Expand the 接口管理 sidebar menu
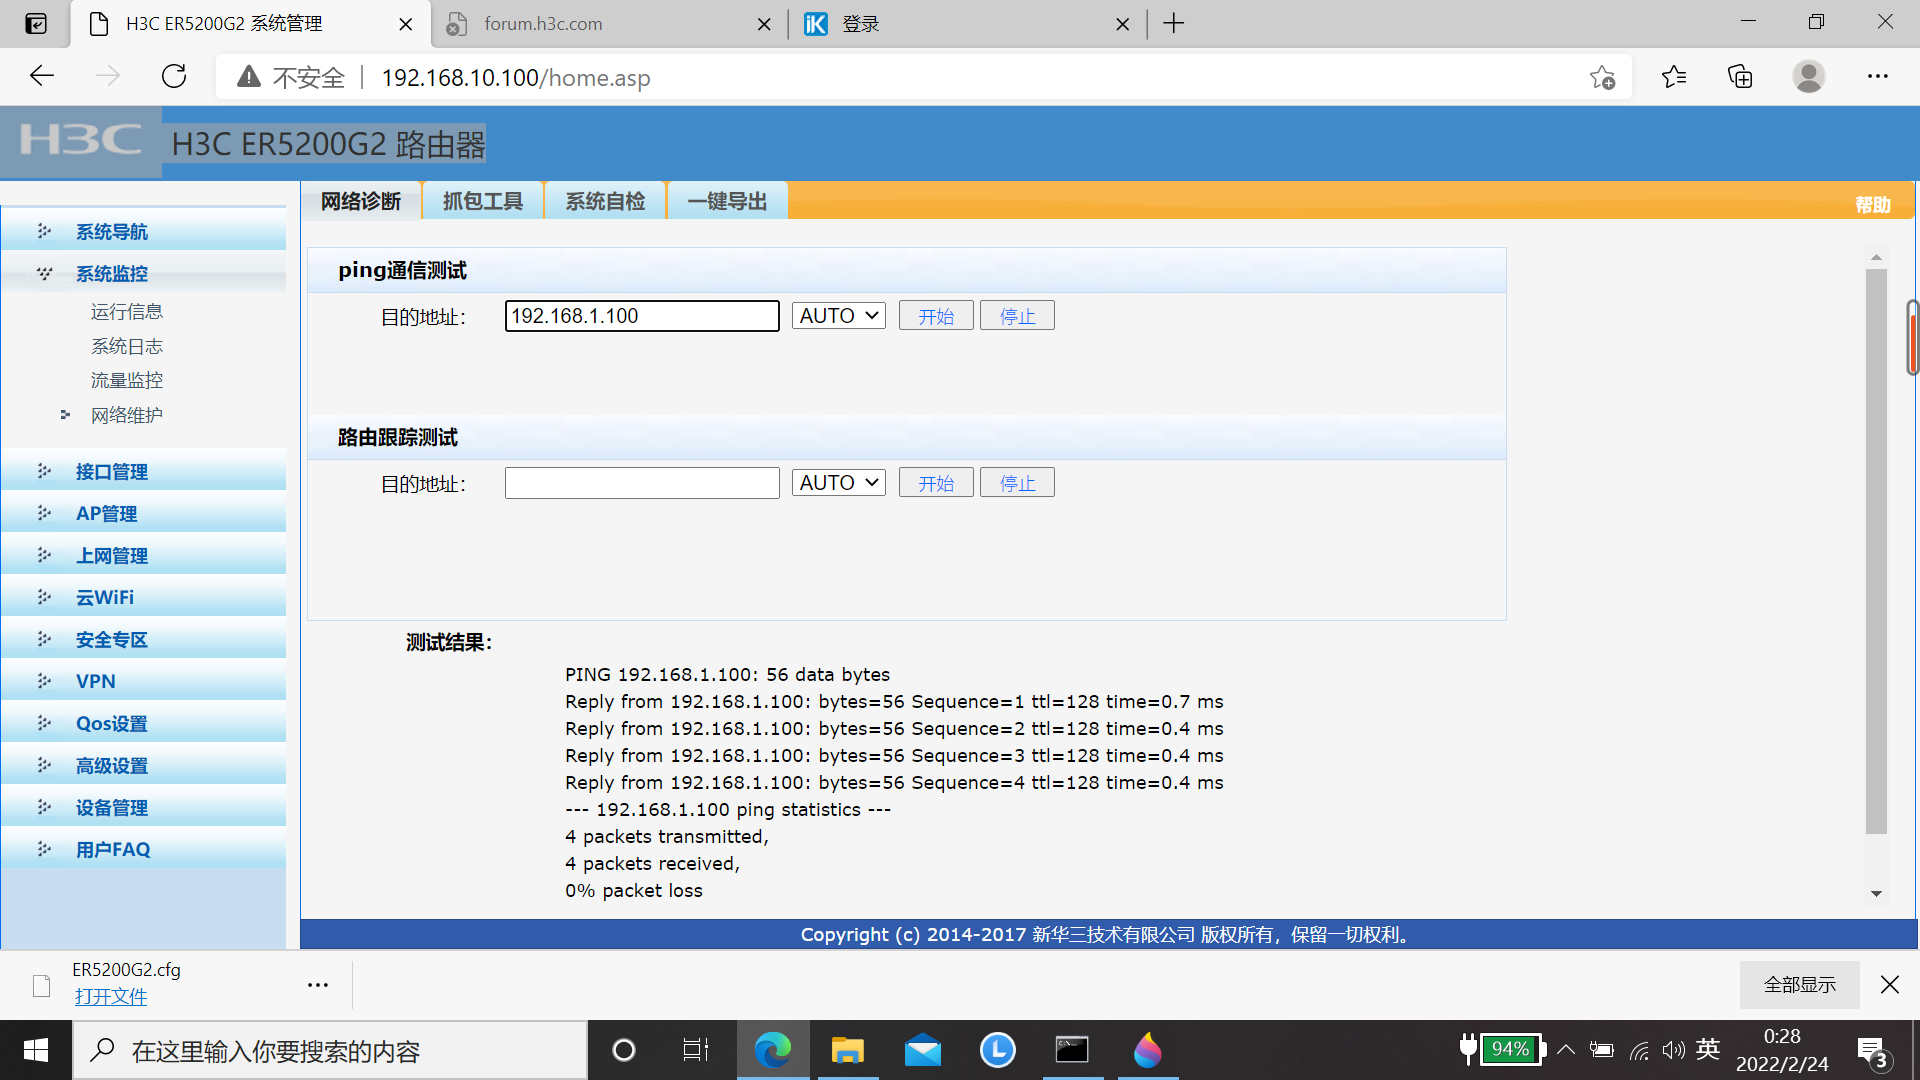This screenshot has width=1920, height=1080. [112, 472]
